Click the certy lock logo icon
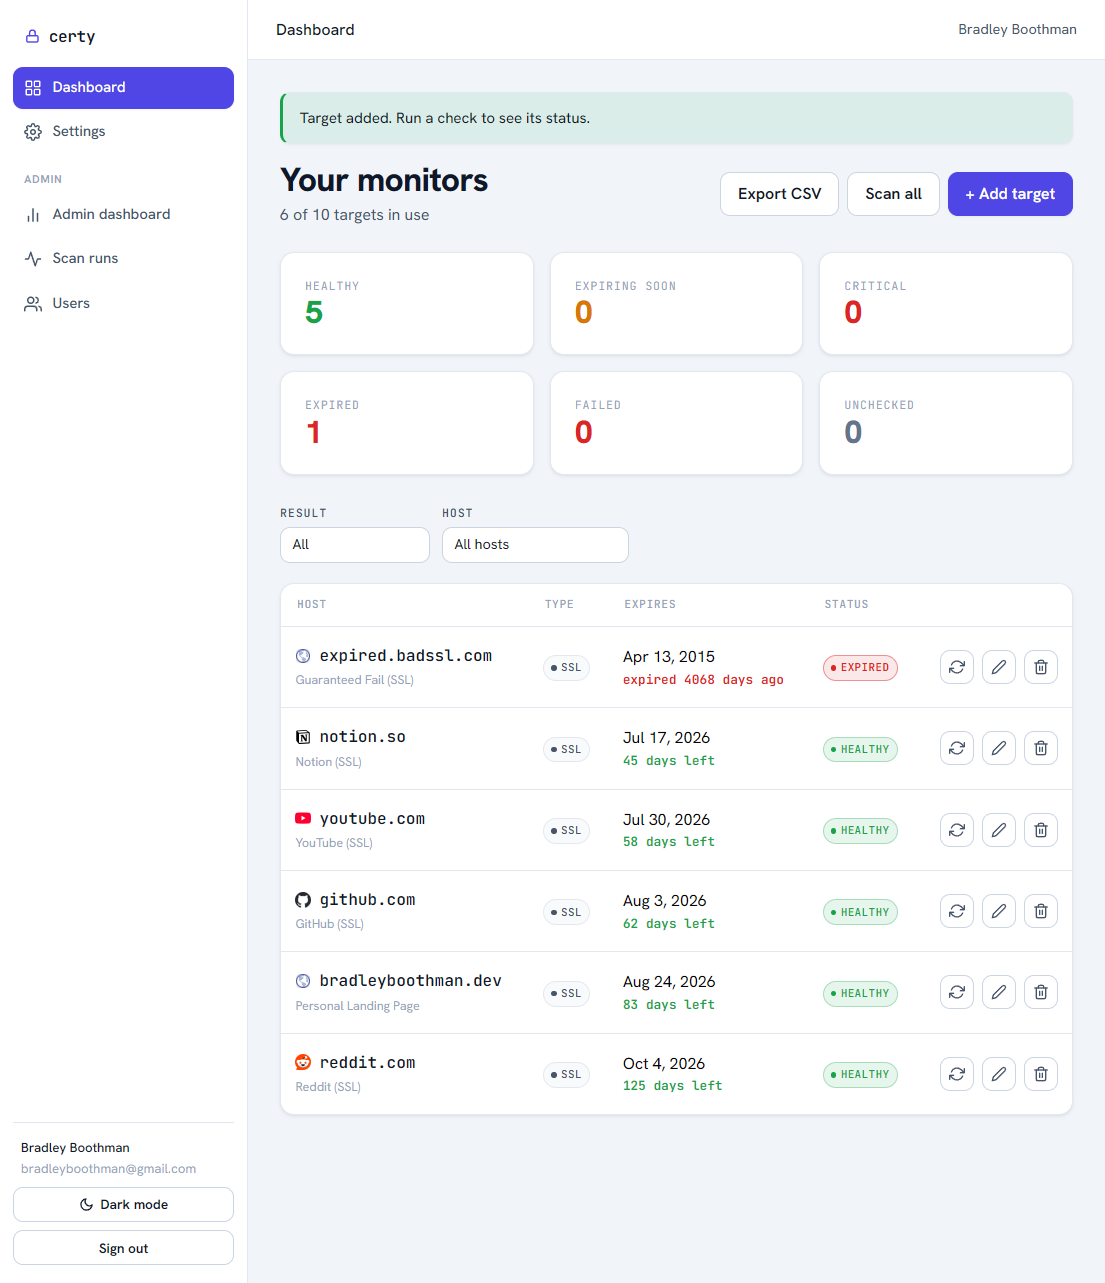 coord(33,36)
